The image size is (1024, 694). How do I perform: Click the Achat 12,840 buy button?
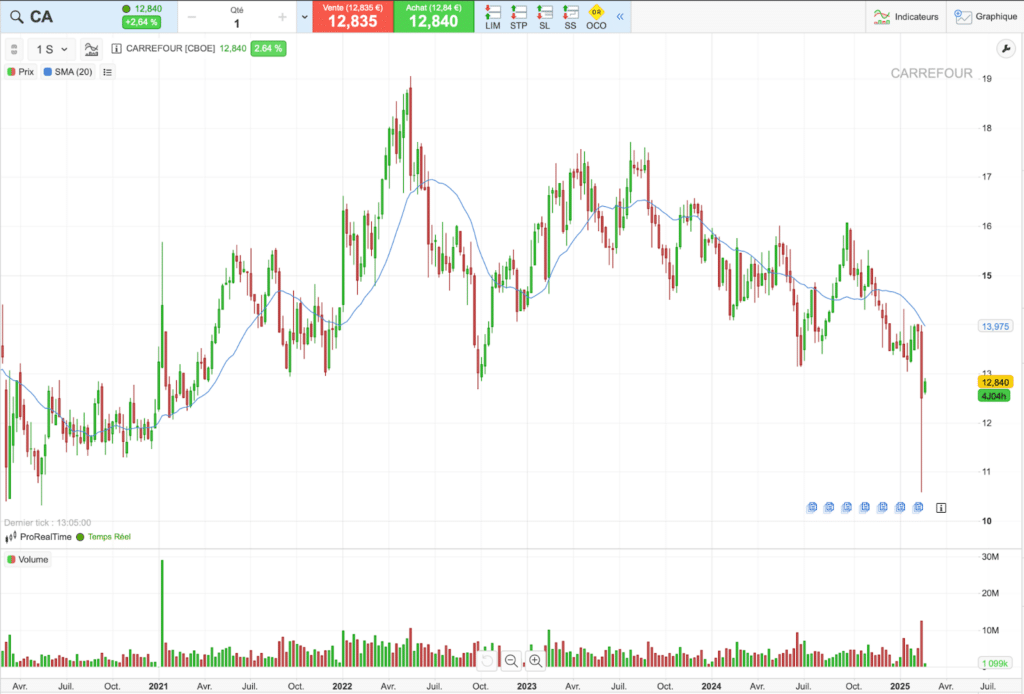pos(434,17)
